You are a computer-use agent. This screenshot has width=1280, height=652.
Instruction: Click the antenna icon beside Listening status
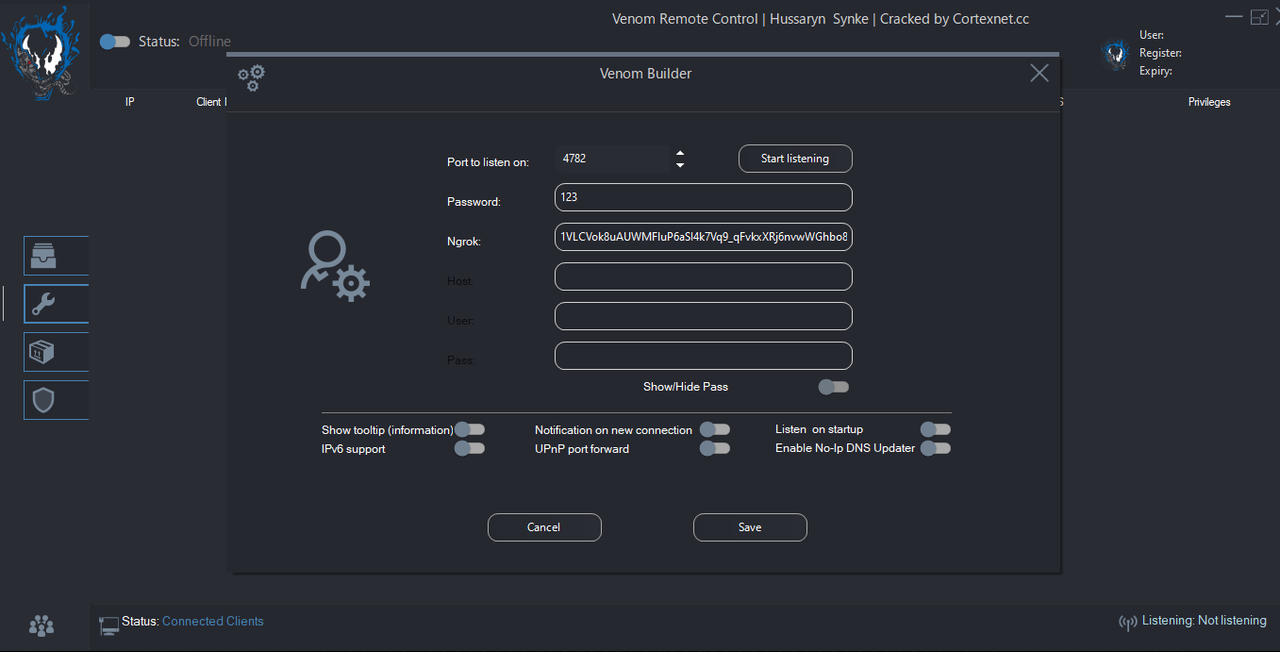point(1128,623)
